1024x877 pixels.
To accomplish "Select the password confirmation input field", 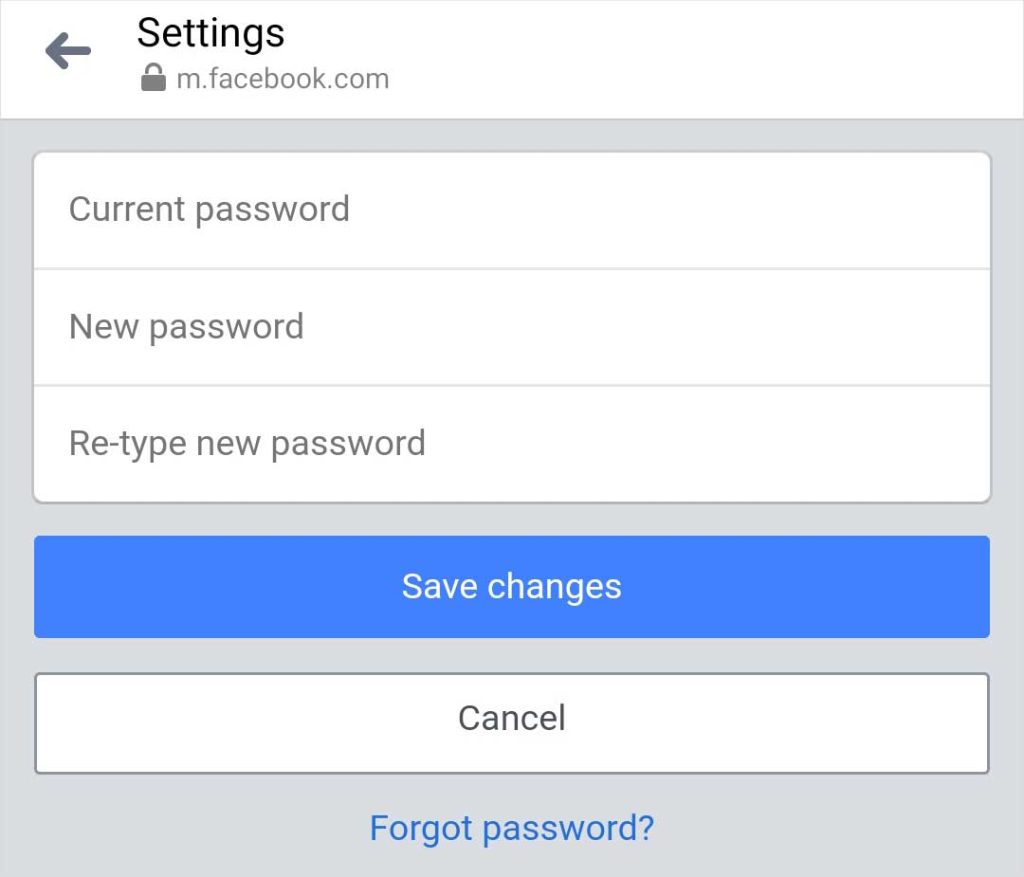I will (511, 443).
